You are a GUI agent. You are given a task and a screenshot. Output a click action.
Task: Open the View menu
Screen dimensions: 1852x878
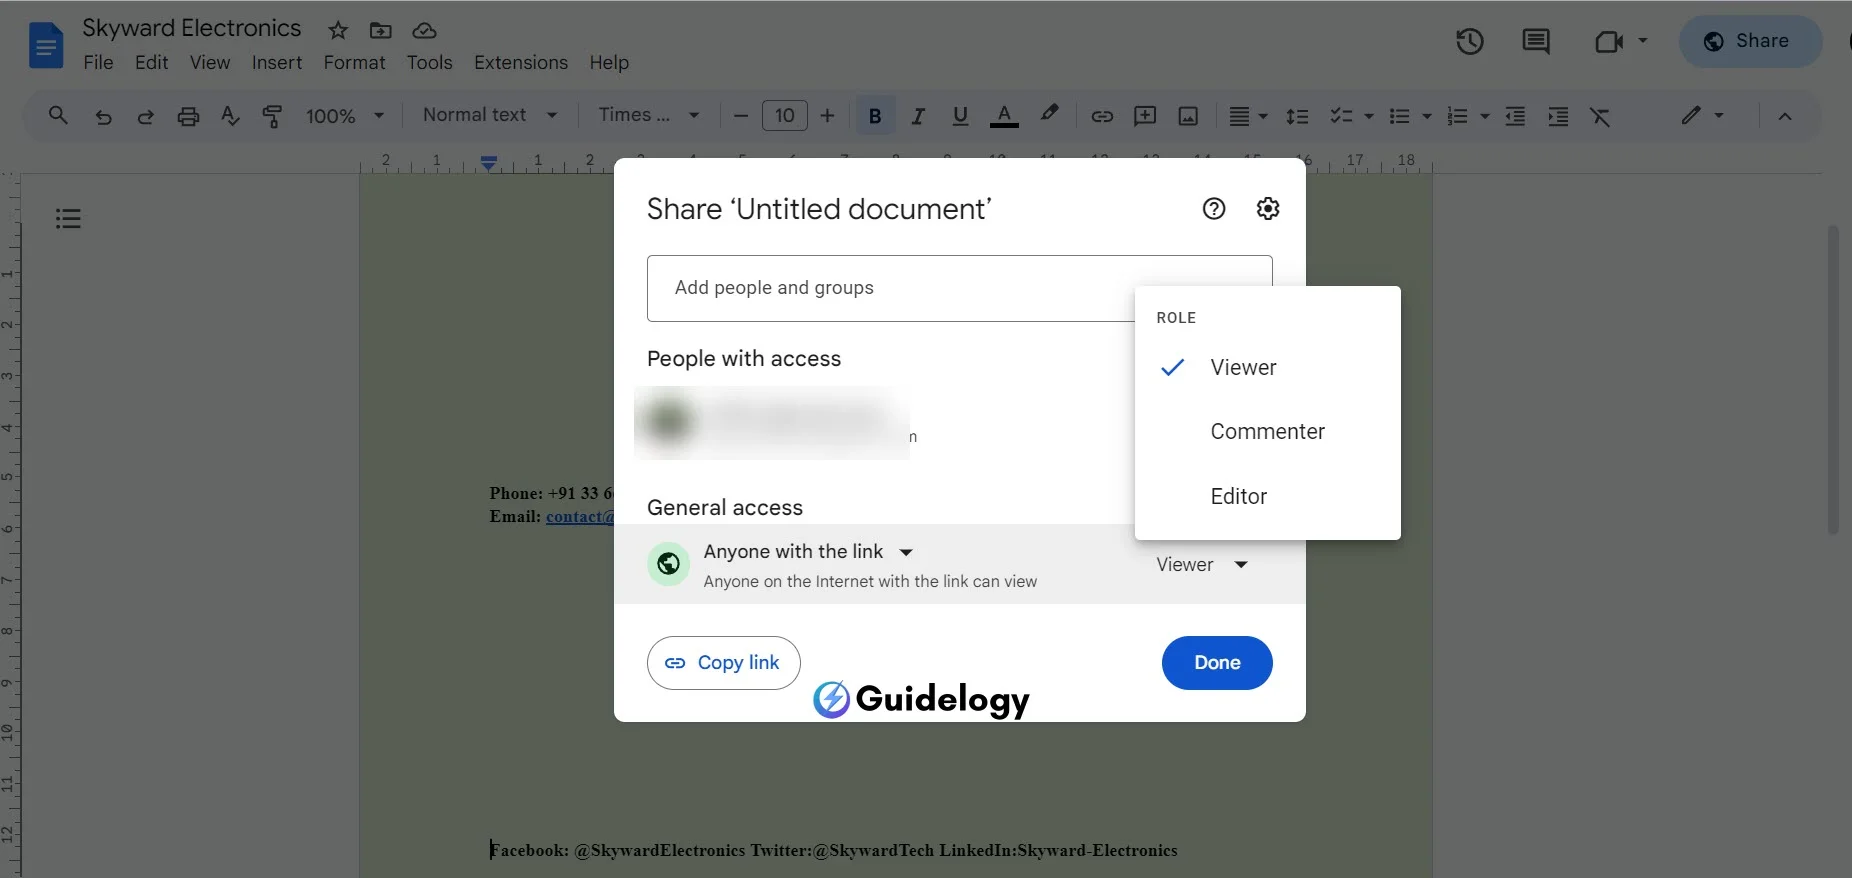click(210, 62)
